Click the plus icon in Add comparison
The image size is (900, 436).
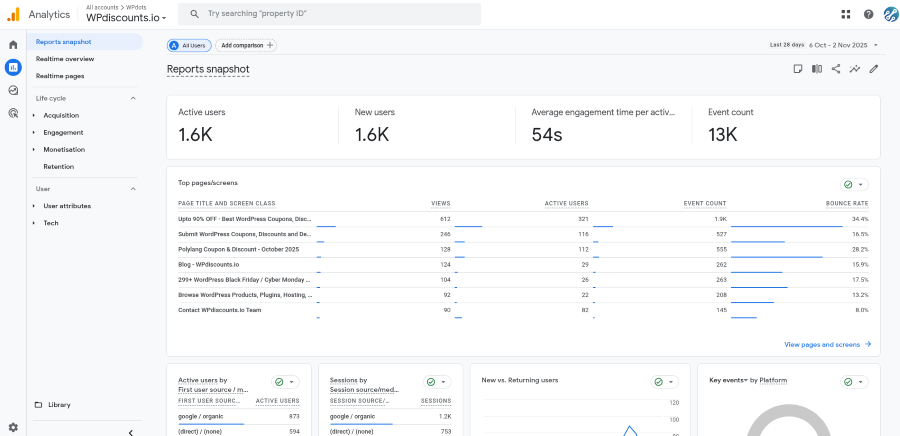coord(270,45)
